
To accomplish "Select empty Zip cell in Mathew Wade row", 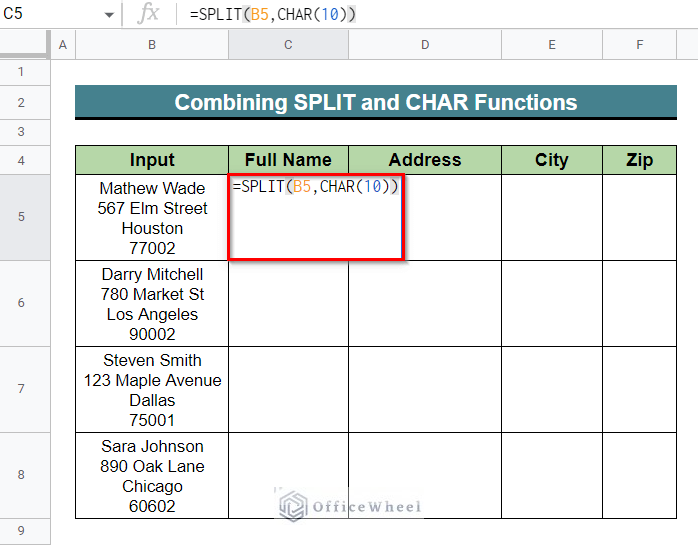I will [640, 217].
